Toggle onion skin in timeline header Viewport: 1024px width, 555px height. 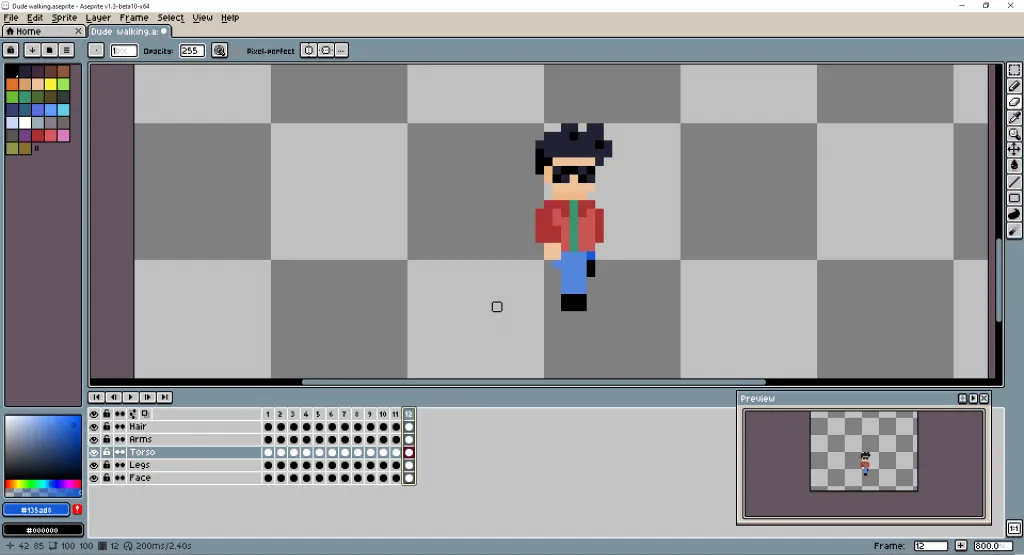pos(145,414)
